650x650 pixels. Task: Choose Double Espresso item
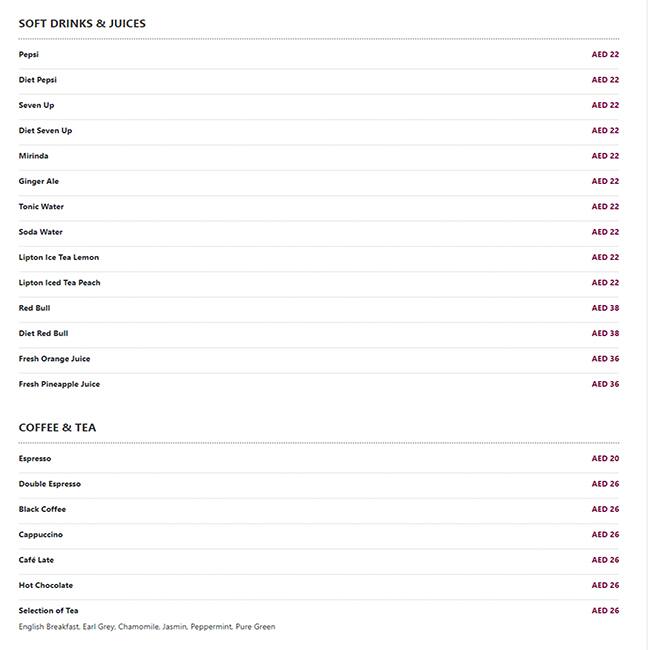point(50,484)
